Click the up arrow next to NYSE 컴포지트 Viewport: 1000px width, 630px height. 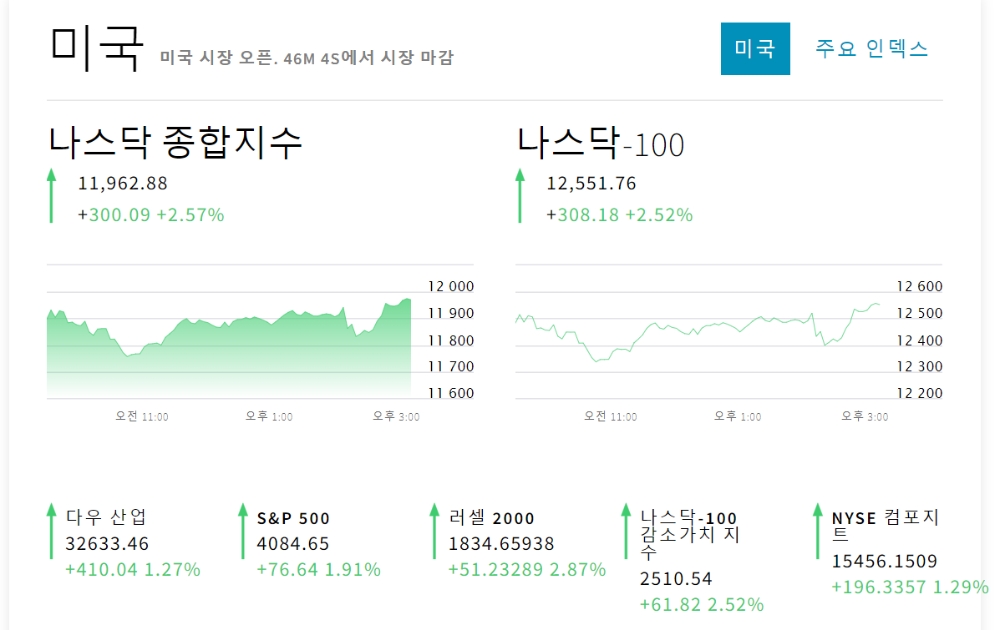[818, 531]
